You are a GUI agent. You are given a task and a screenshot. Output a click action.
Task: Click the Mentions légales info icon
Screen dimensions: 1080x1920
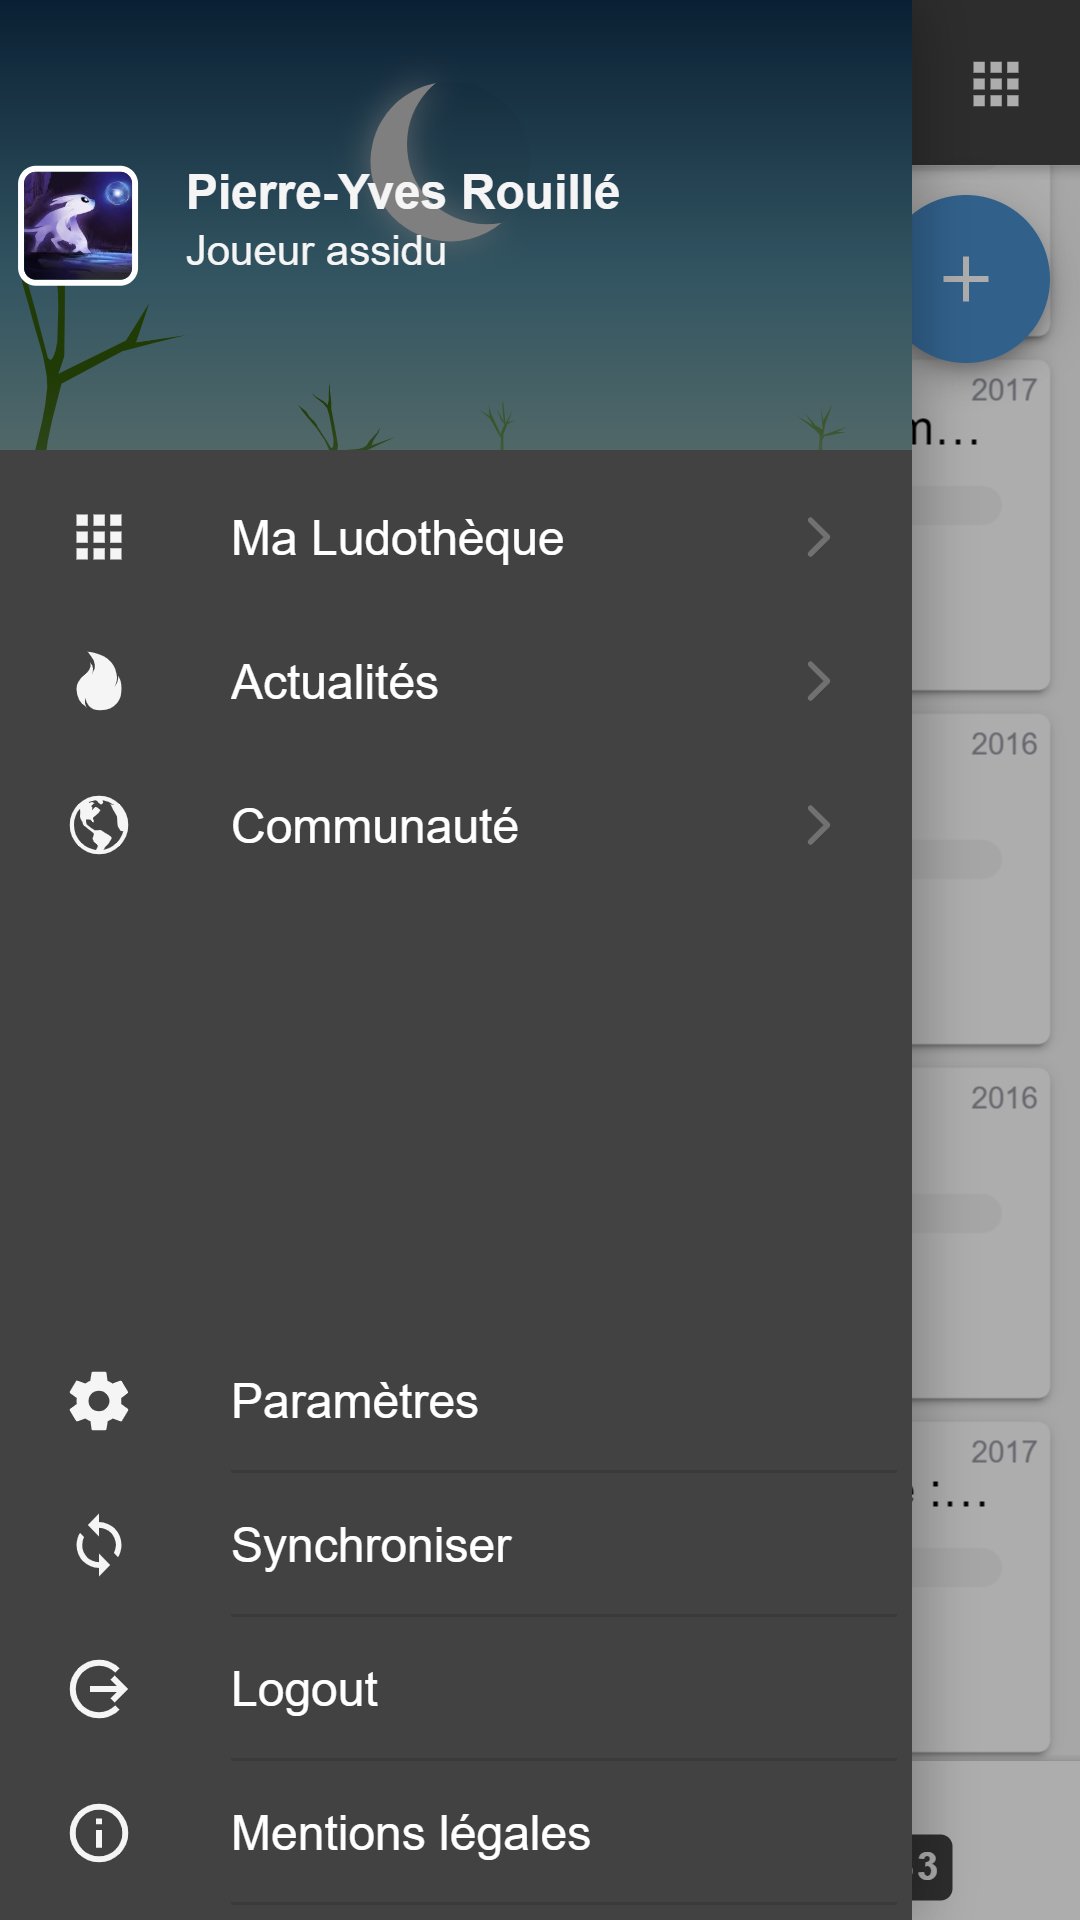click(x=99, y=1833)
